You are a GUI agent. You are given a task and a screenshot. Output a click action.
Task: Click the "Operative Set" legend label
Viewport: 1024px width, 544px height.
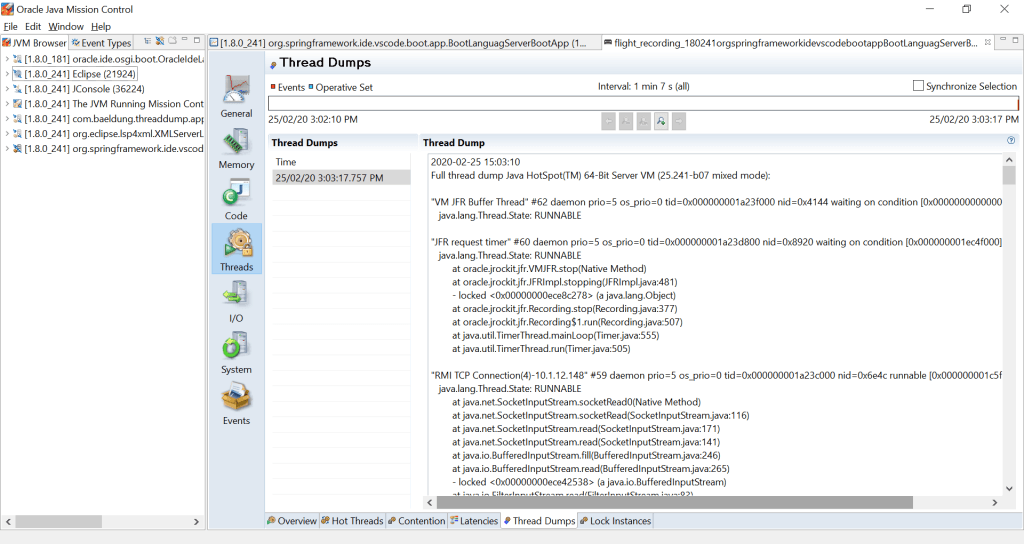[344, 87]
